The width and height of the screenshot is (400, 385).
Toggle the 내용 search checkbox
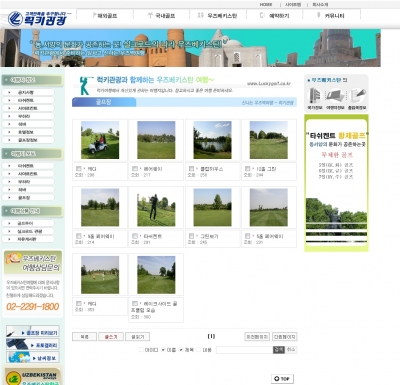pos(199,350)
